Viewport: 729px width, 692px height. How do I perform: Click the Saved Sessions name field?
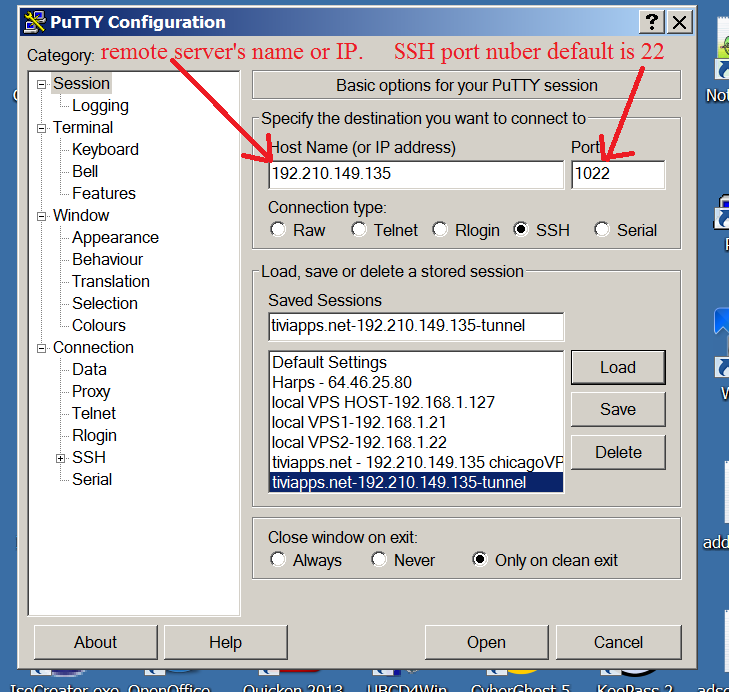[x=416, y=326]
